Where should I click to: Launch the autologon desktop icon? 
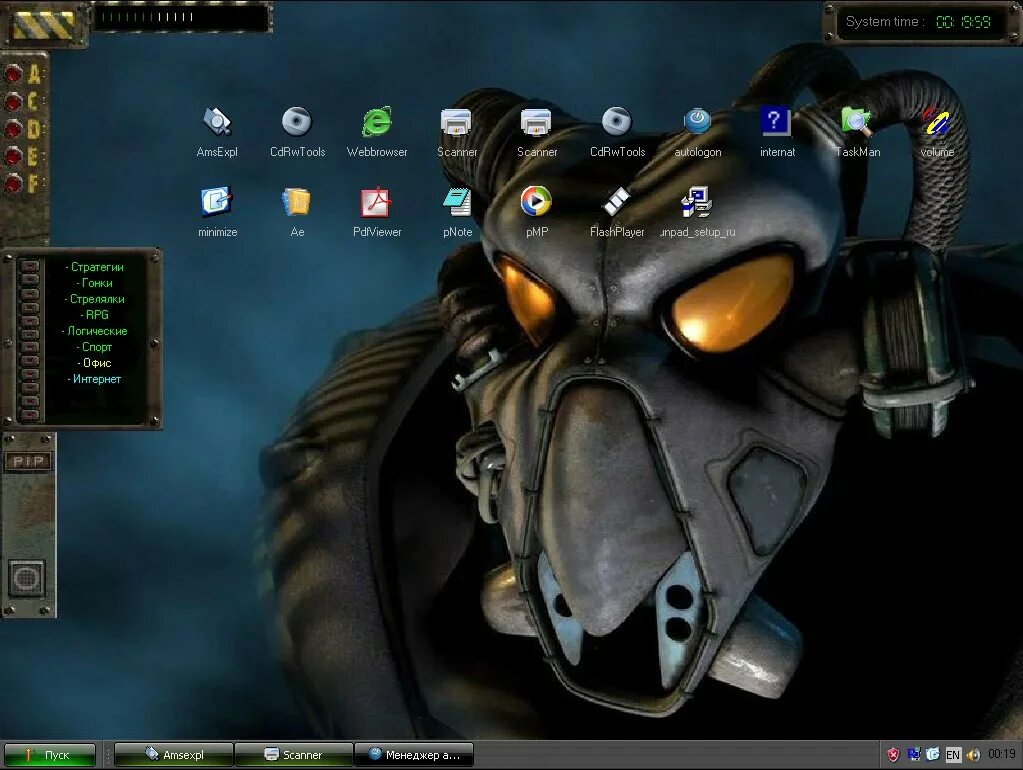697,131
